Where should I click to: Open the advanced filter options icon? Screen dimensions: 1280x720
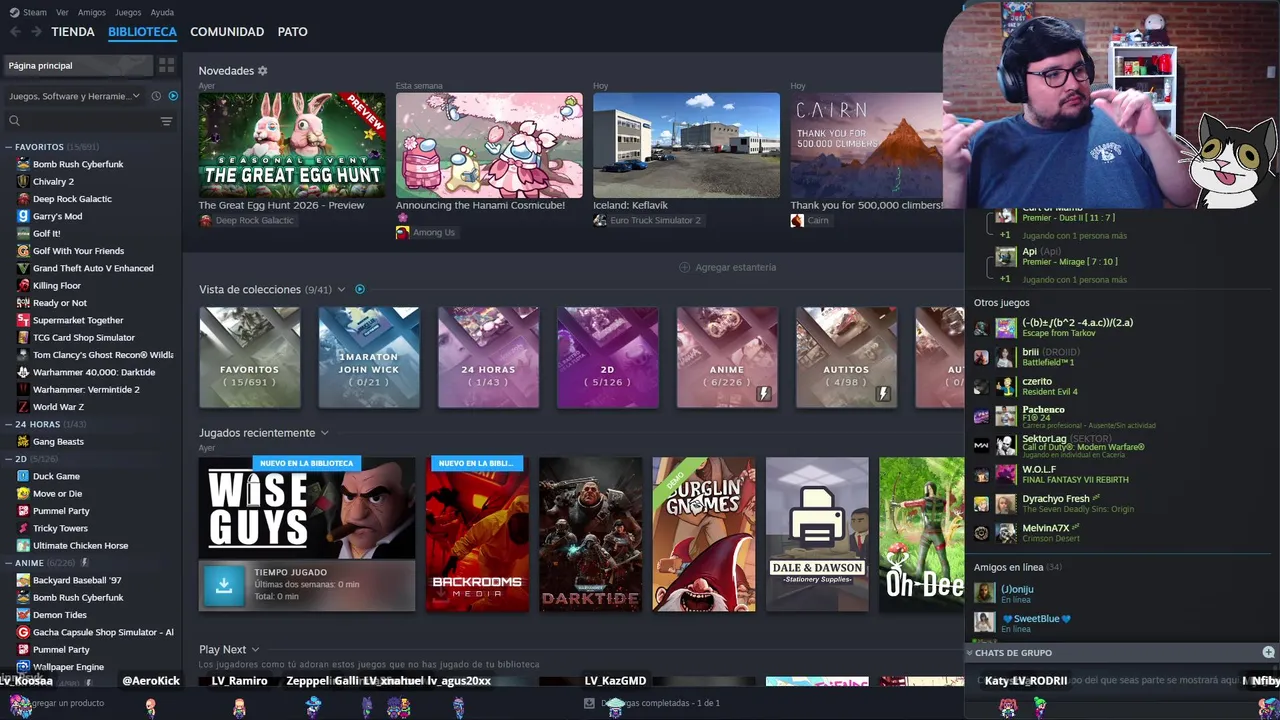click(x=167, y=121)
